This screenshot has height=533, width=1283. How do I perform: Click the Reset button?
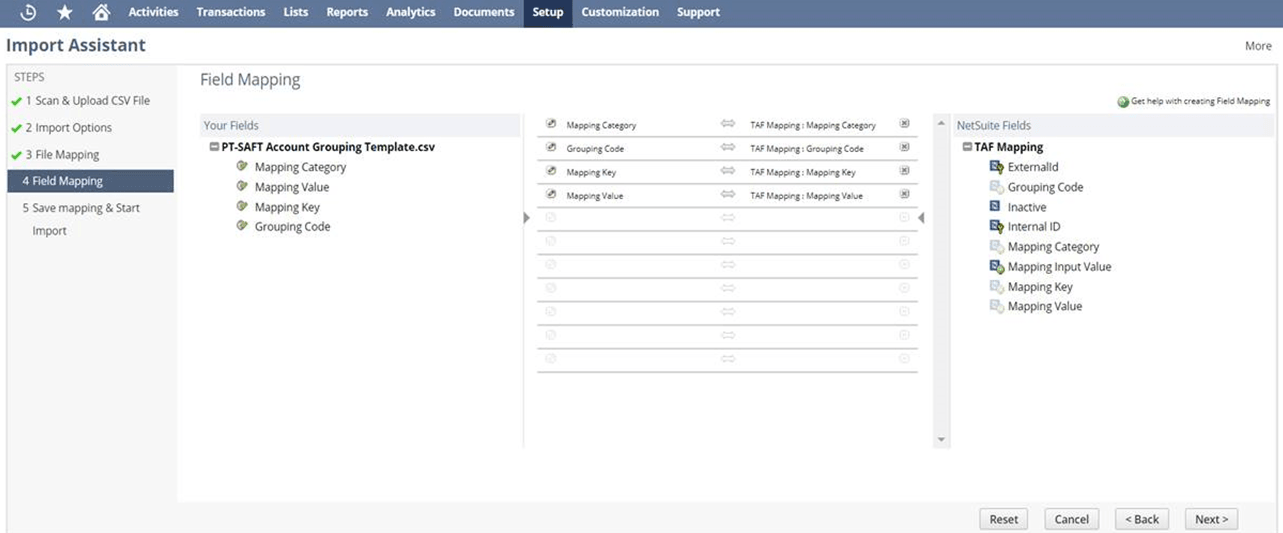click(1004, 519)
